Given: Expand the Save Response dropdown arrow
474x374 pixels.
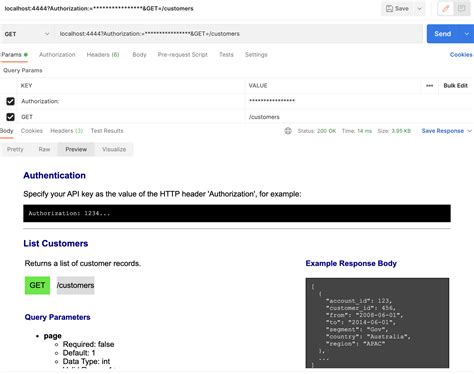Looking at the screenshot, I should coord(470,131).
